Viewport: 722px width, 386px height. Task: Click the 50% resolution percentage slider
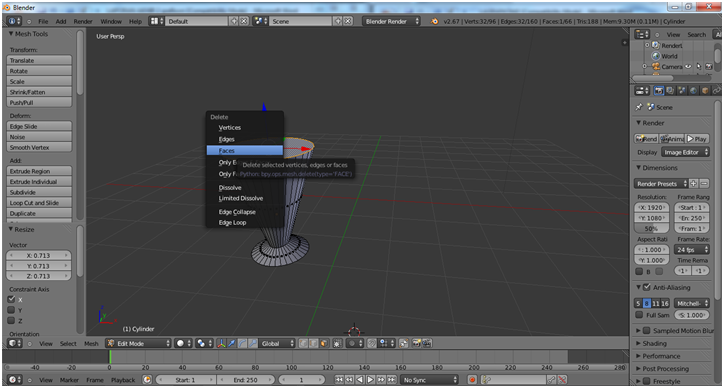(x=652, y=228)
